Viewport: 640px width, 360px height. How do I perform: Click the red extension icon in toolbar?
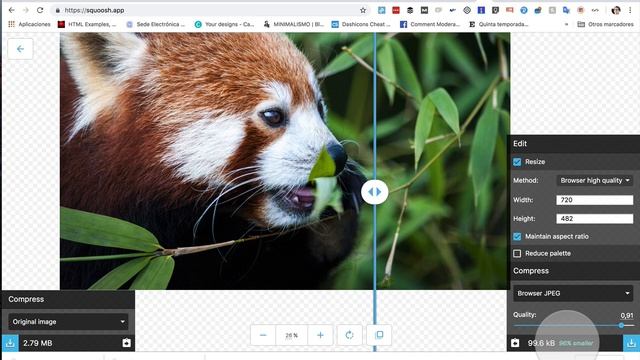pyautogui.click(x=396, y=10)
